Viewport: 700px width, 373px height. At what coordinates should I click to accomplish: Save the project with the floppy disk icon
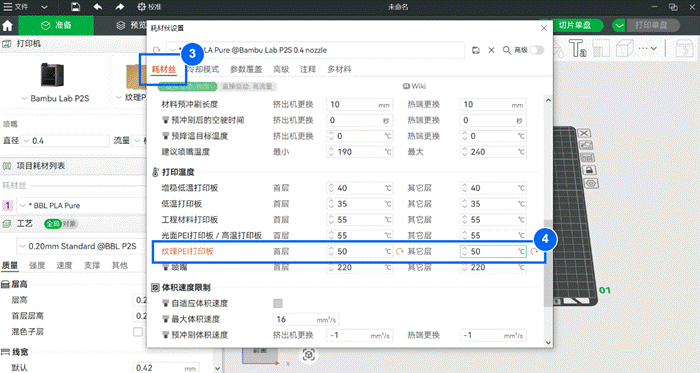[x=75, y=7]
